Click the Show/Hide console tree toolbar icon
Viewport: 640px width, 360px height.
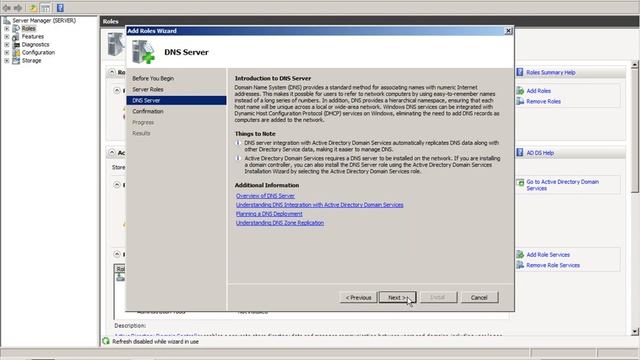click(45, 8)
